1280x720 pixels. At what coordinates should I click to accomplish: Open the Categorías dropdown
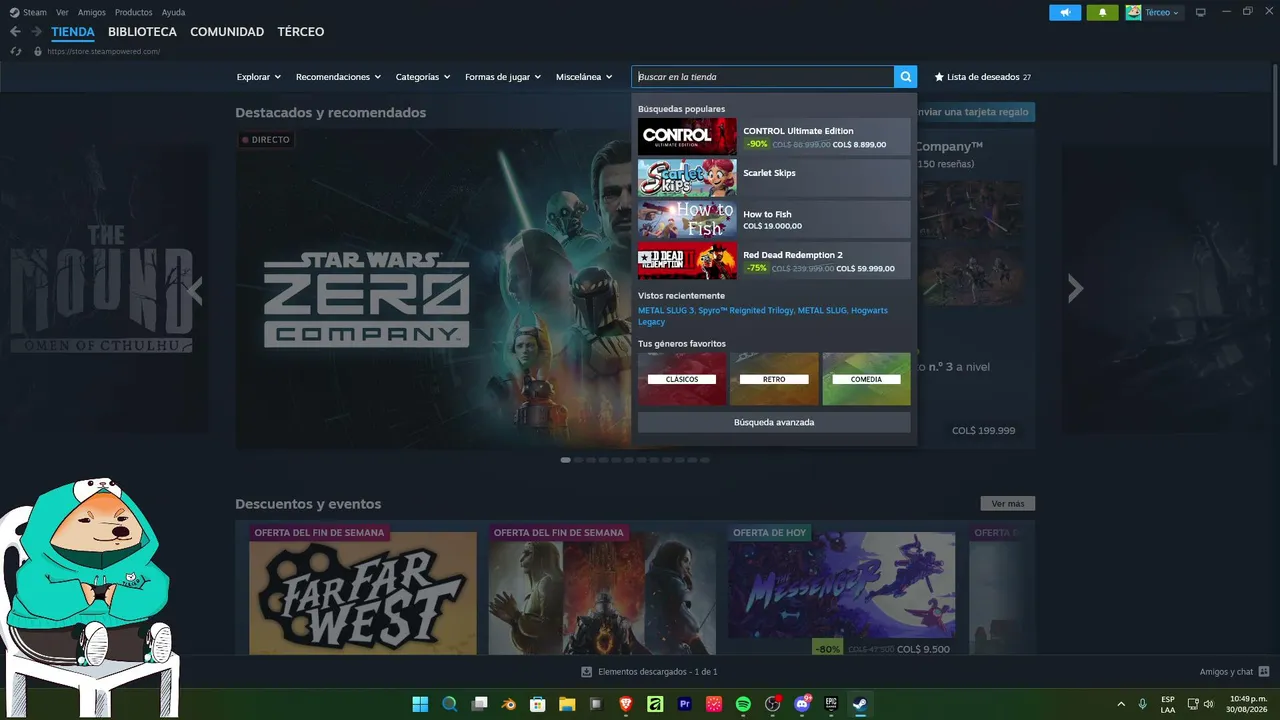(422, 77)
